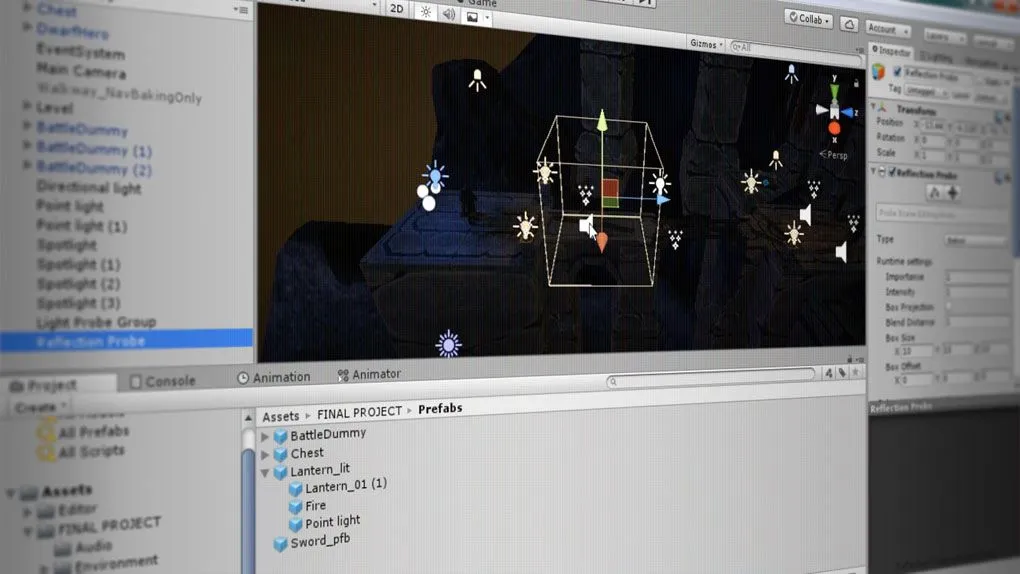This screenshot has width=1020, height=574.
Task: Expand the Level object in Hierarchy
Action: (x=26, y=105)
